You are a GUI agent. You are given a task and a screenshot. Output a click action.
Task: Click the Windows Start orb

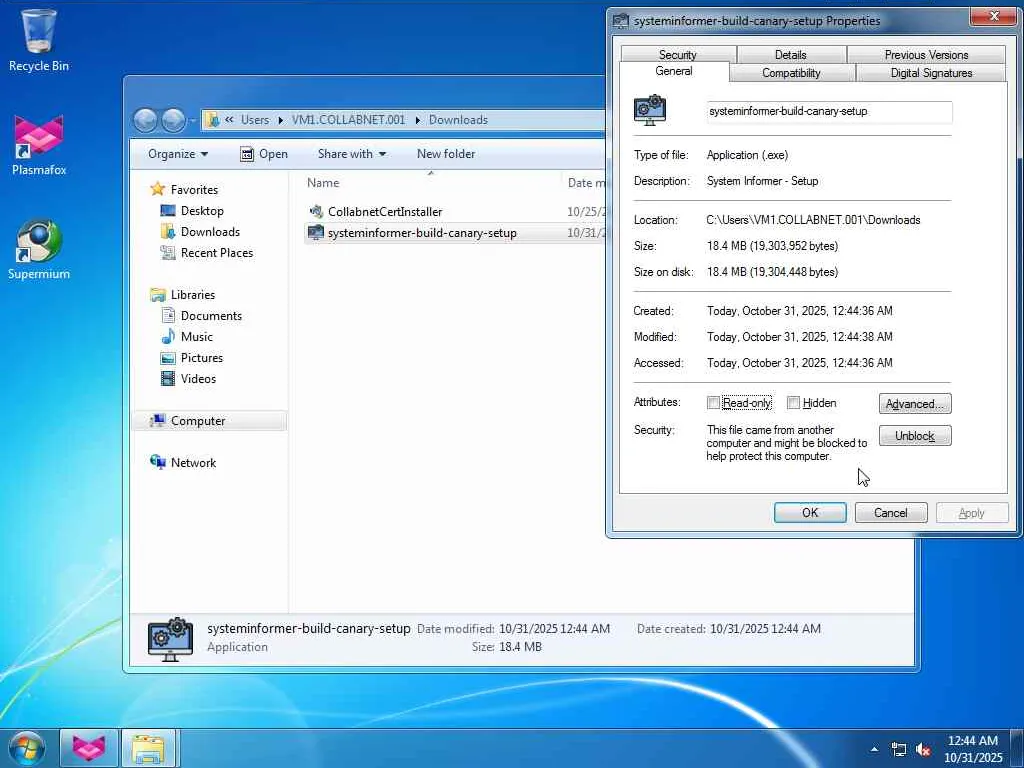(27, 748)
